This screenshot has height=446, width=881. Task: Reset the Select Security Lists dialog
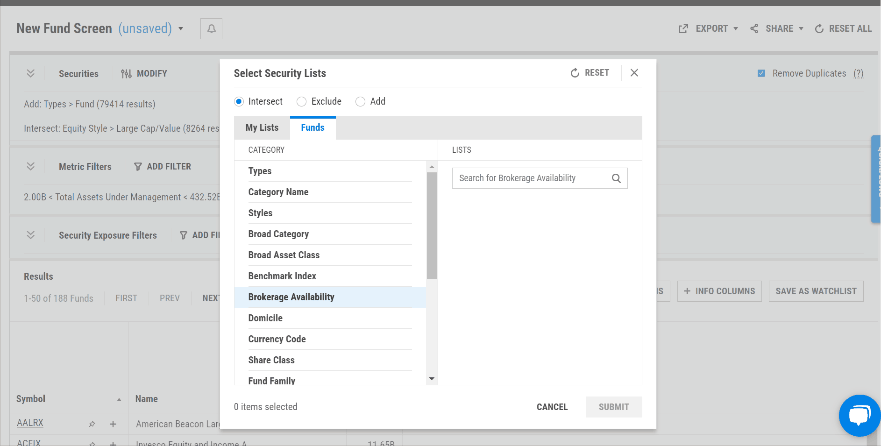coord(590,73)
